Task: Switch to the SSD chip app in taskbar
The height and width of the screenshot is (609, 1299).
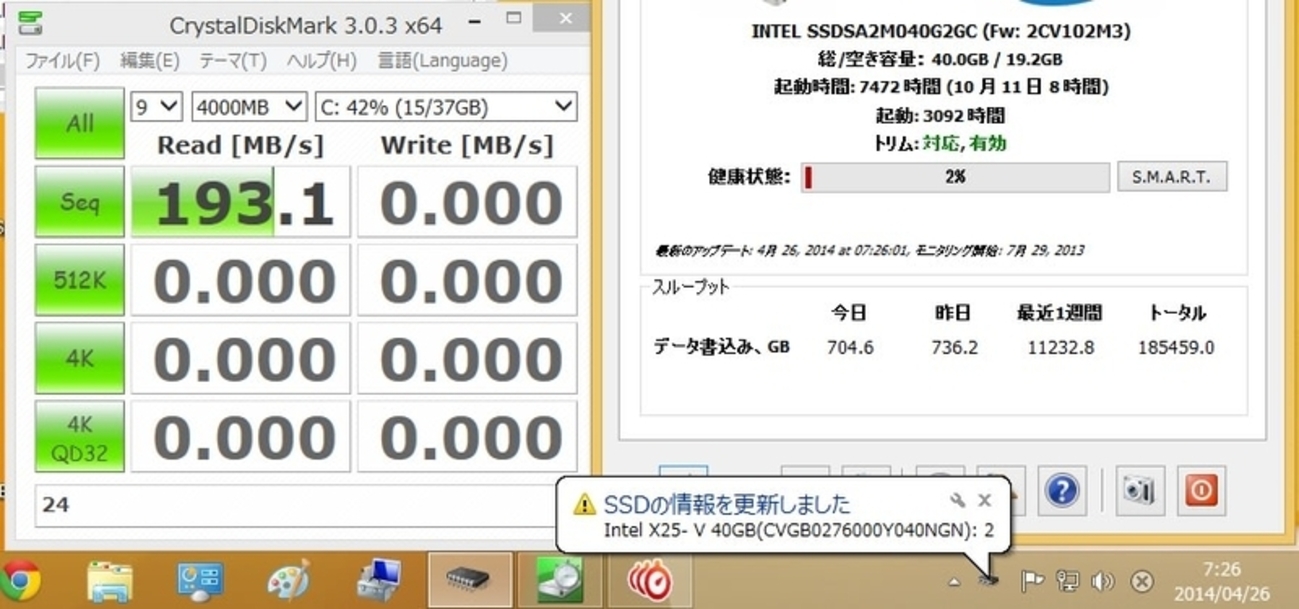Action: click(469, 580)
